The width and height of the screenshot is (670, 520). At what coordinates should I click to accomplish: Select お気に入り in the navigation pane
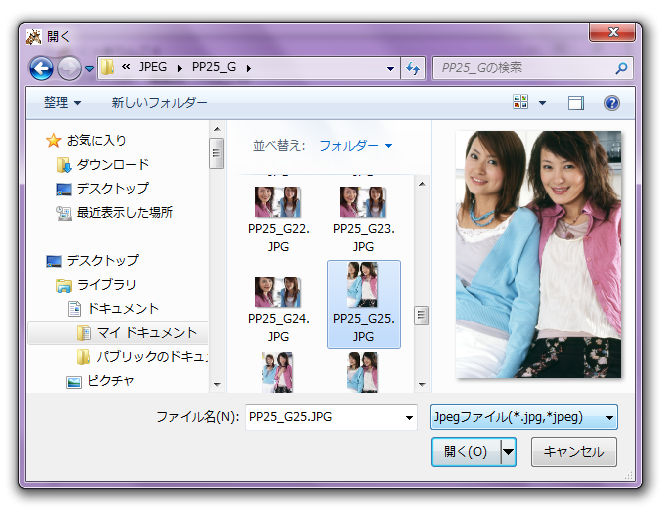[97, 141]
